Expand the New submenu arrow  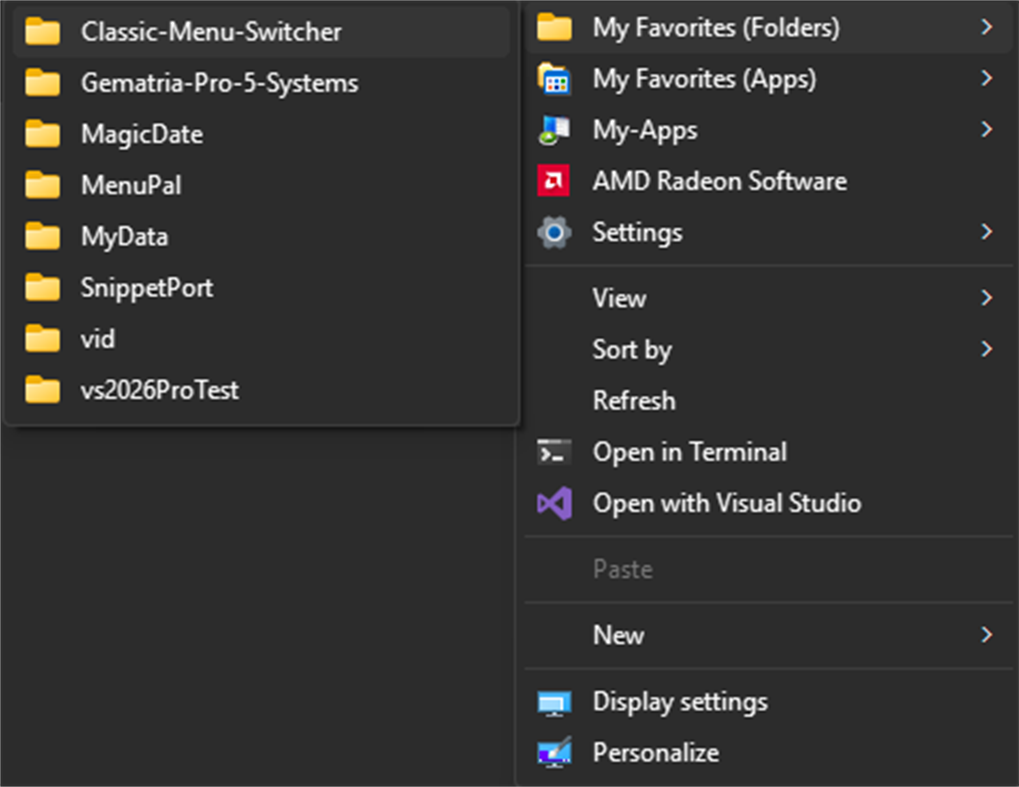click(987, 635)
